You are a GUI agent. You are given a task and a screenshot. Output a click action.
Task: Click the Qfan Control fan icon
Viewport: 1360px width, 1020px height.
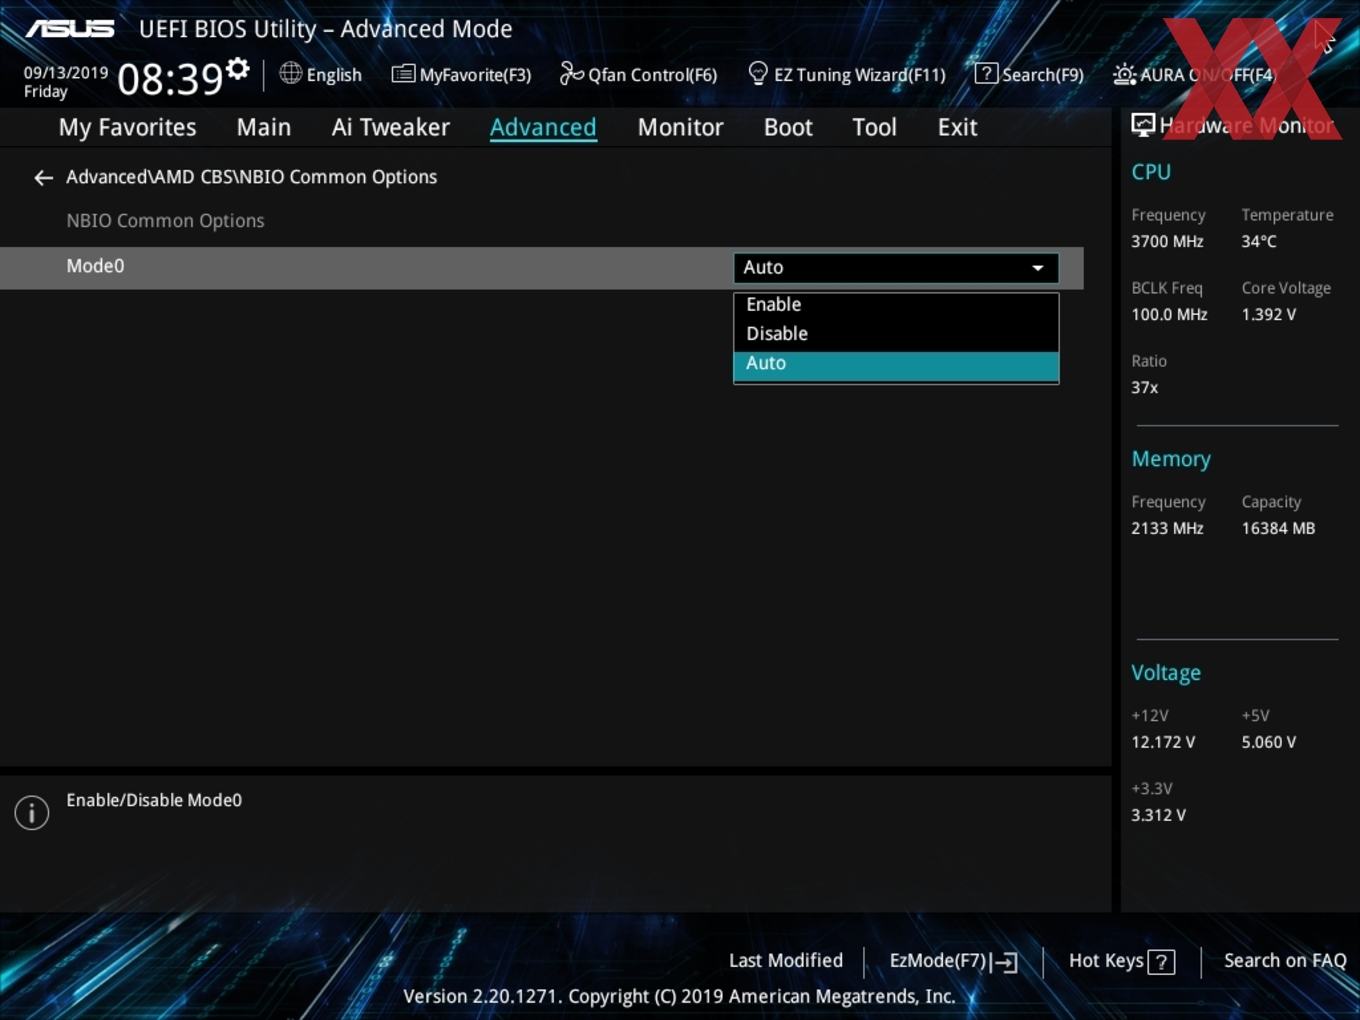(571, 73)
